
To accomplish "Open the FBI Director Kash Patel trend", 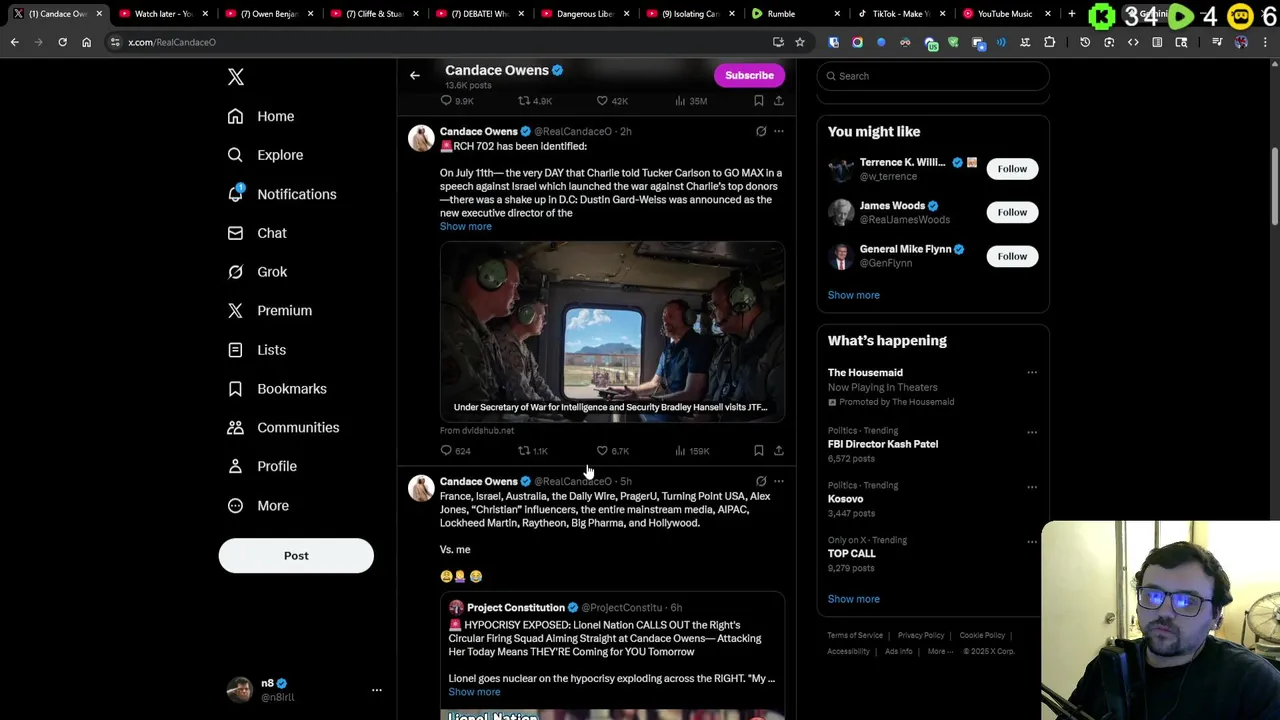I will tap(882, 444).
